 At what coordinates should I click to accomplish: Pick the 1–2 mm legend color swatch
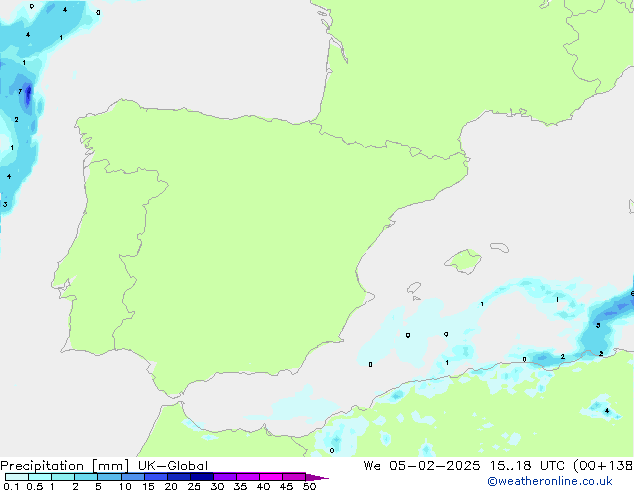[63, 477]
